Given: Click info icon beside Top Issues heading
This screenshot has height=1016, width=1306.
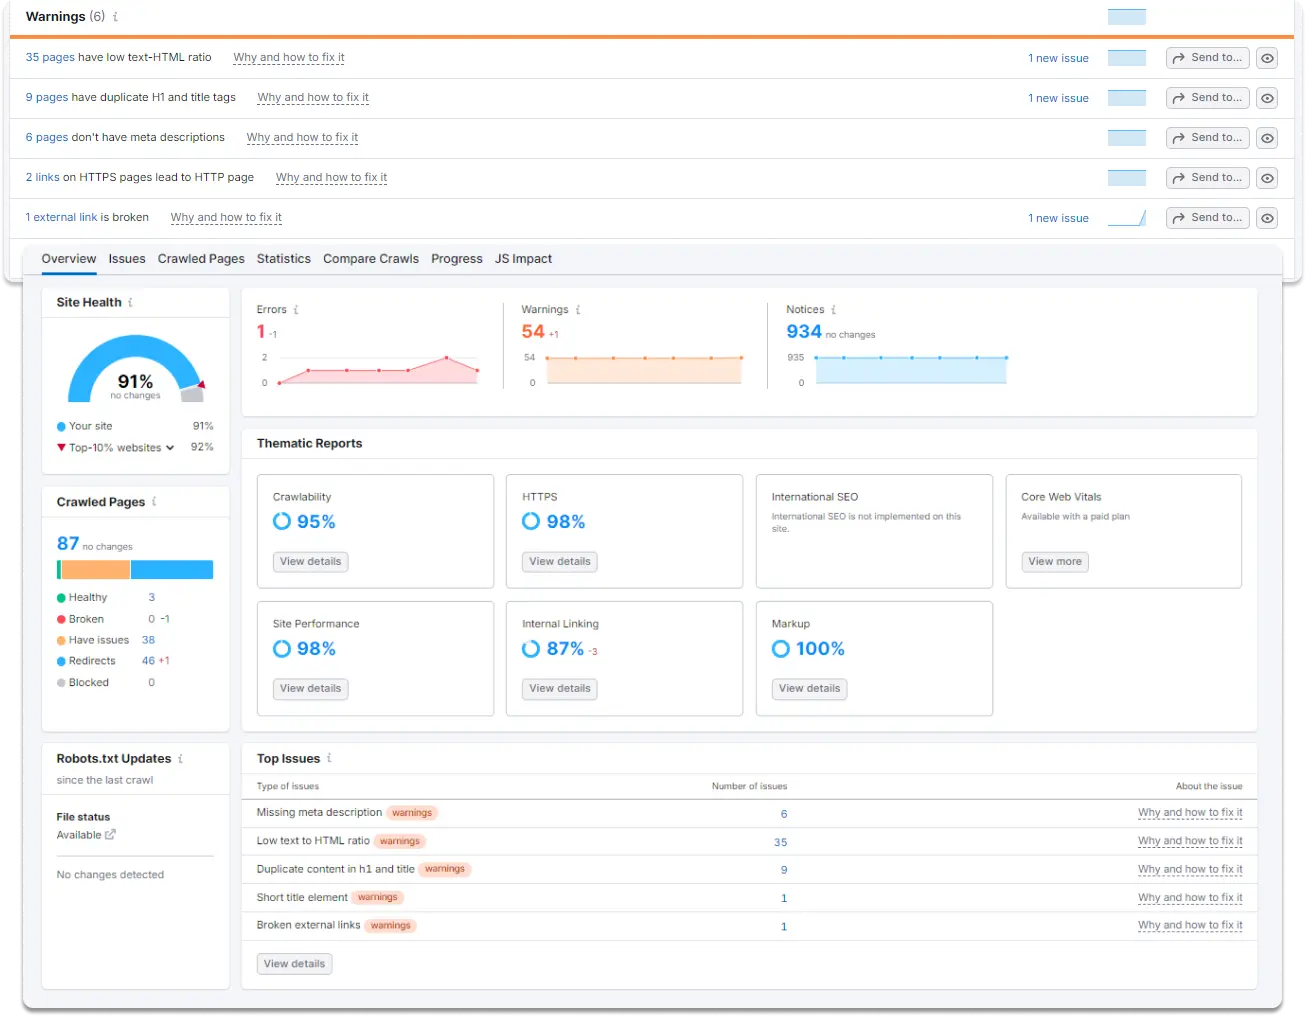Looking at the screenshot, I should point(329,759).
